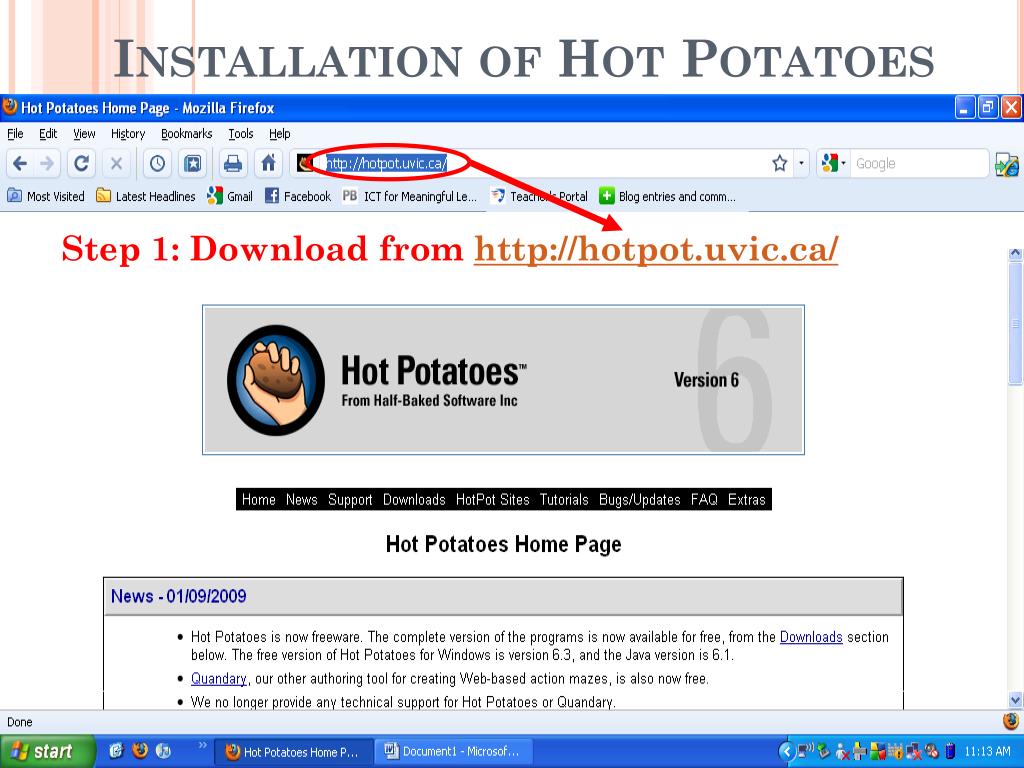Open ICT for Meaningful Le... bookmark

tap(410, 196)
